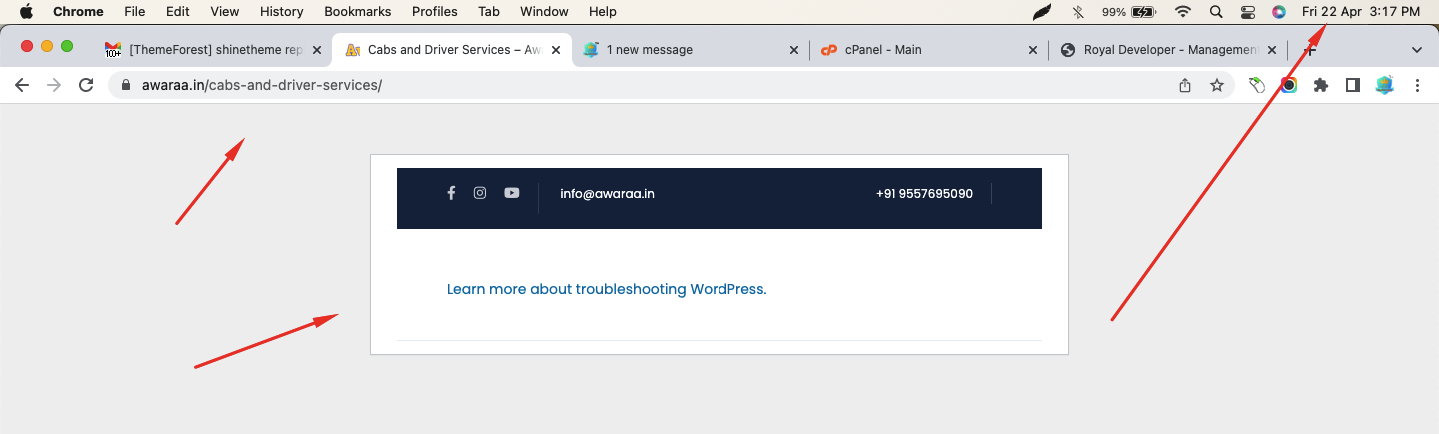The height and width of the screenshot is (434, 1439).
Task: Open Chrome's three-dot menu
Action: [x=1417, y=85]
